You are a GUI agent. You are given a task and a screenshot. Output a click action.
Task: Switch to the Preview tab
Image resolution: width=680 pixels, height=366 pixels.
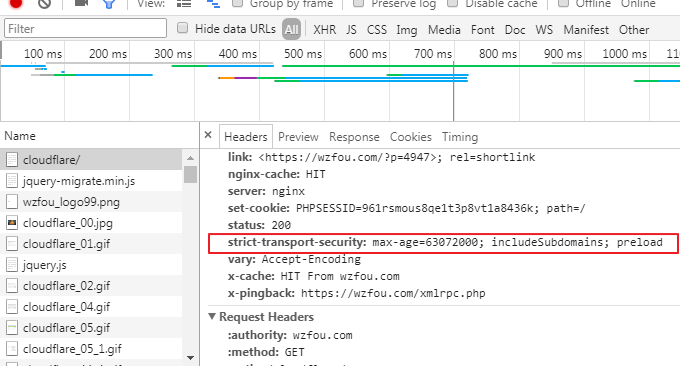[298, 137]
